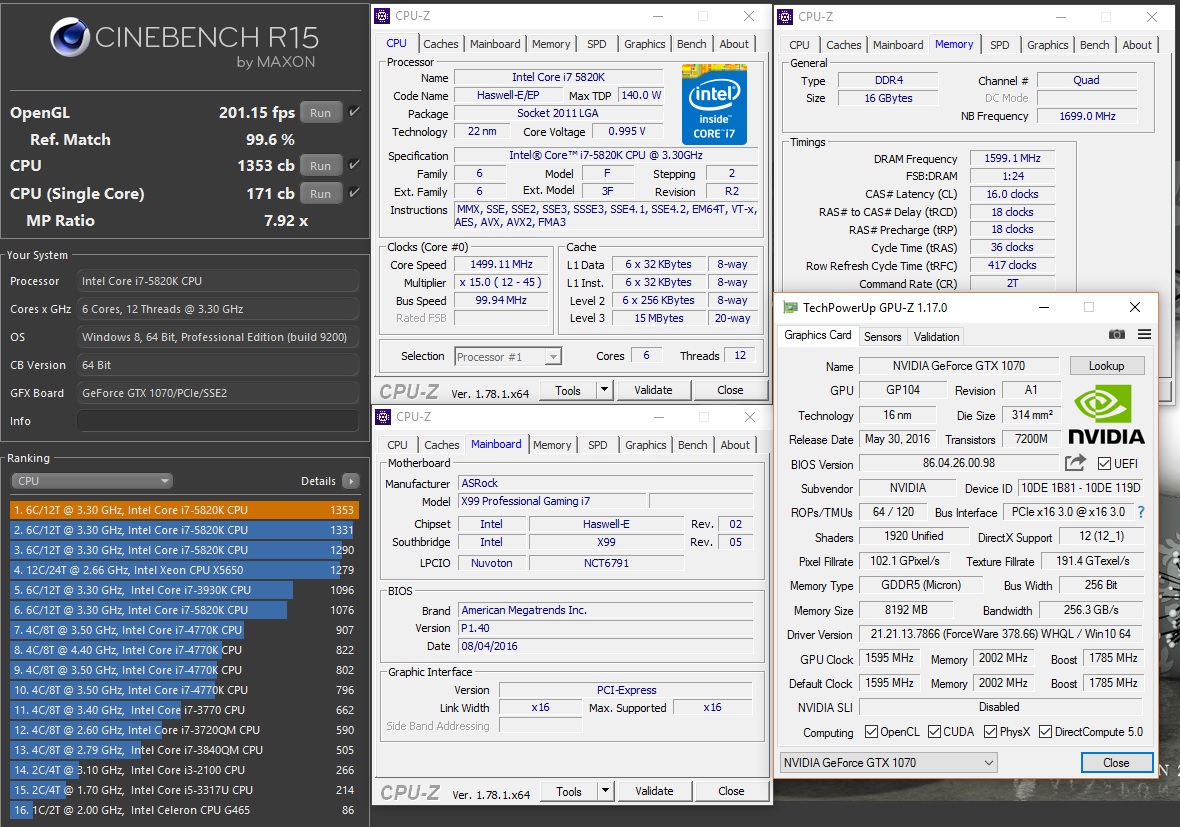Screen dimensions: 1180x827
Task: Click the mainboard Model X99 Professional Gaming i7
Action: (552, 501)
